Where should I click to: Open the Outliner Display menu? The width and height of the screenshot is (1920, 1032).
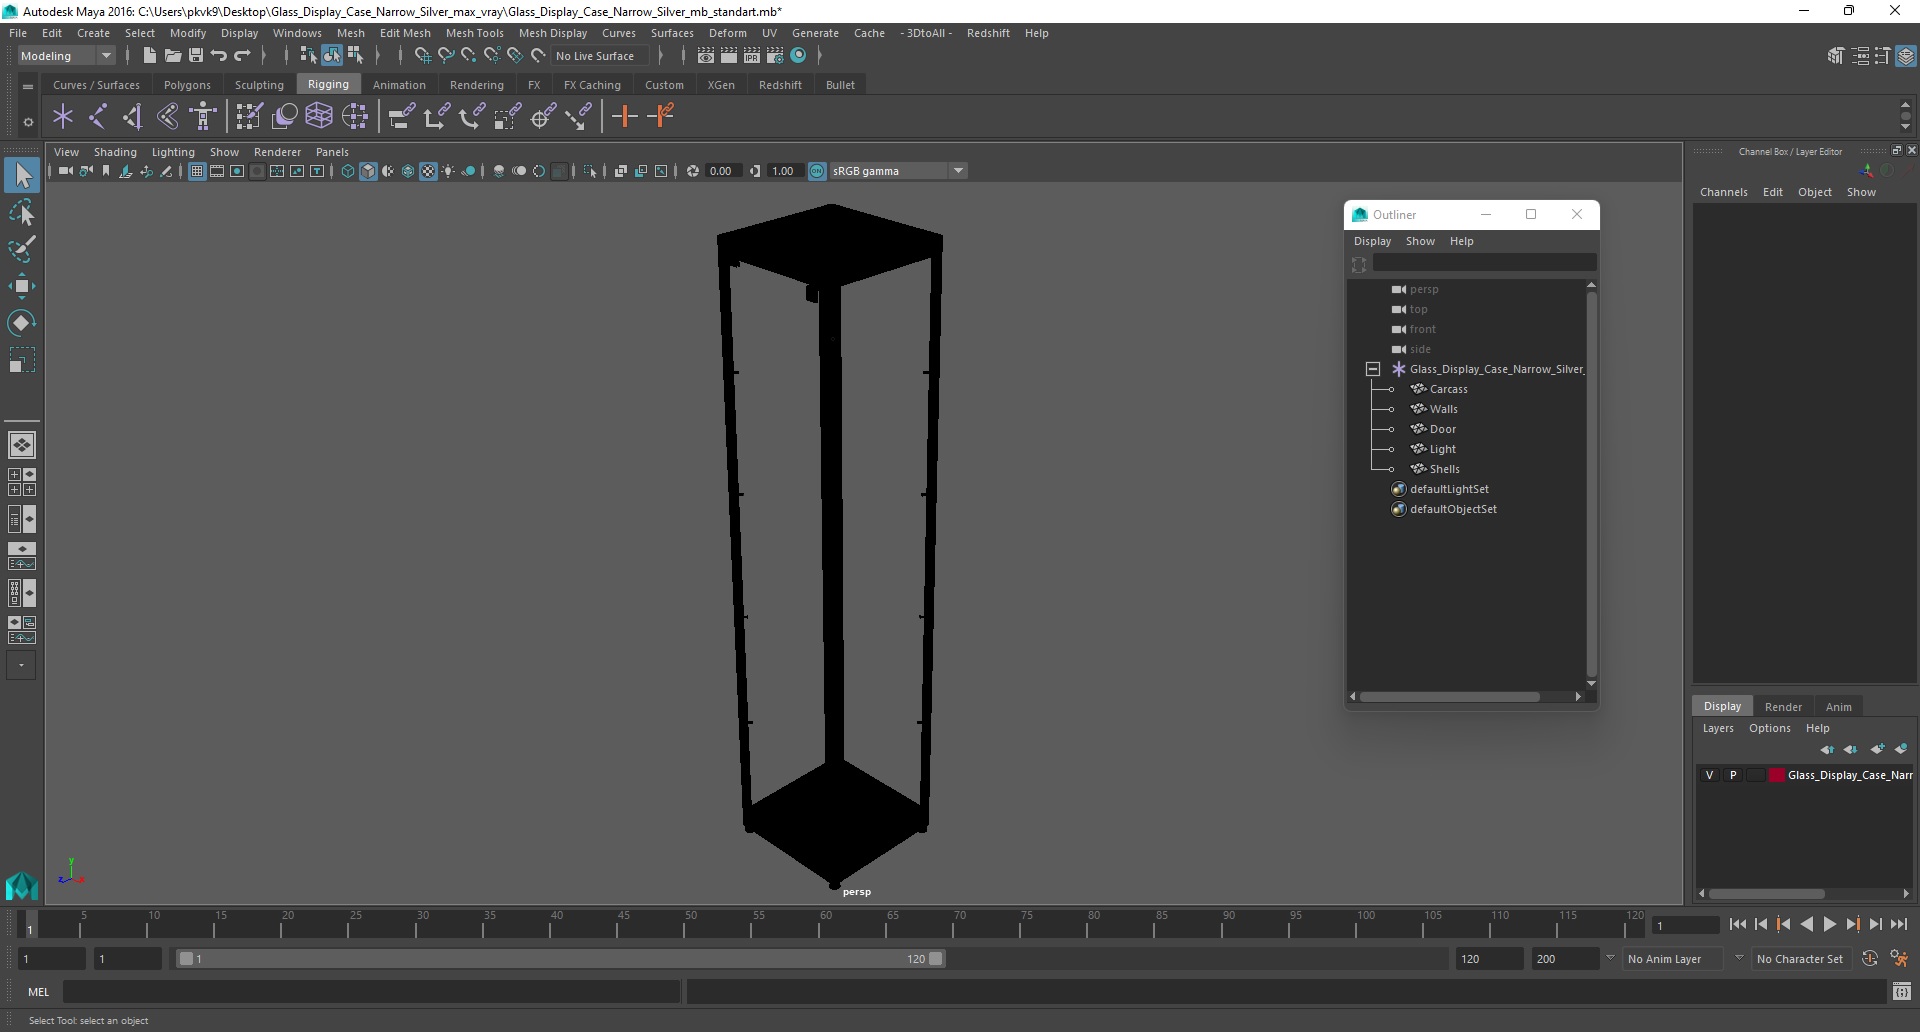[x=1372, y=241]
